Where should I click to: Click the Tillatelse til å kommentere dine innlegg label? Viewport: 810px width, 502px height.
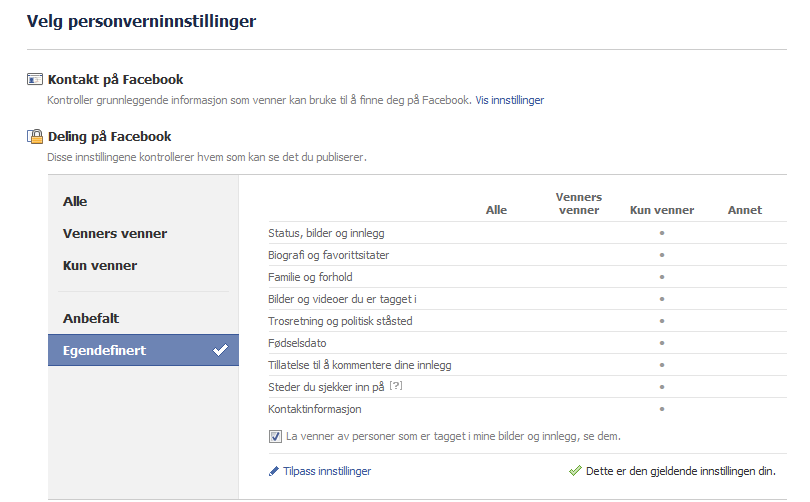360,365
